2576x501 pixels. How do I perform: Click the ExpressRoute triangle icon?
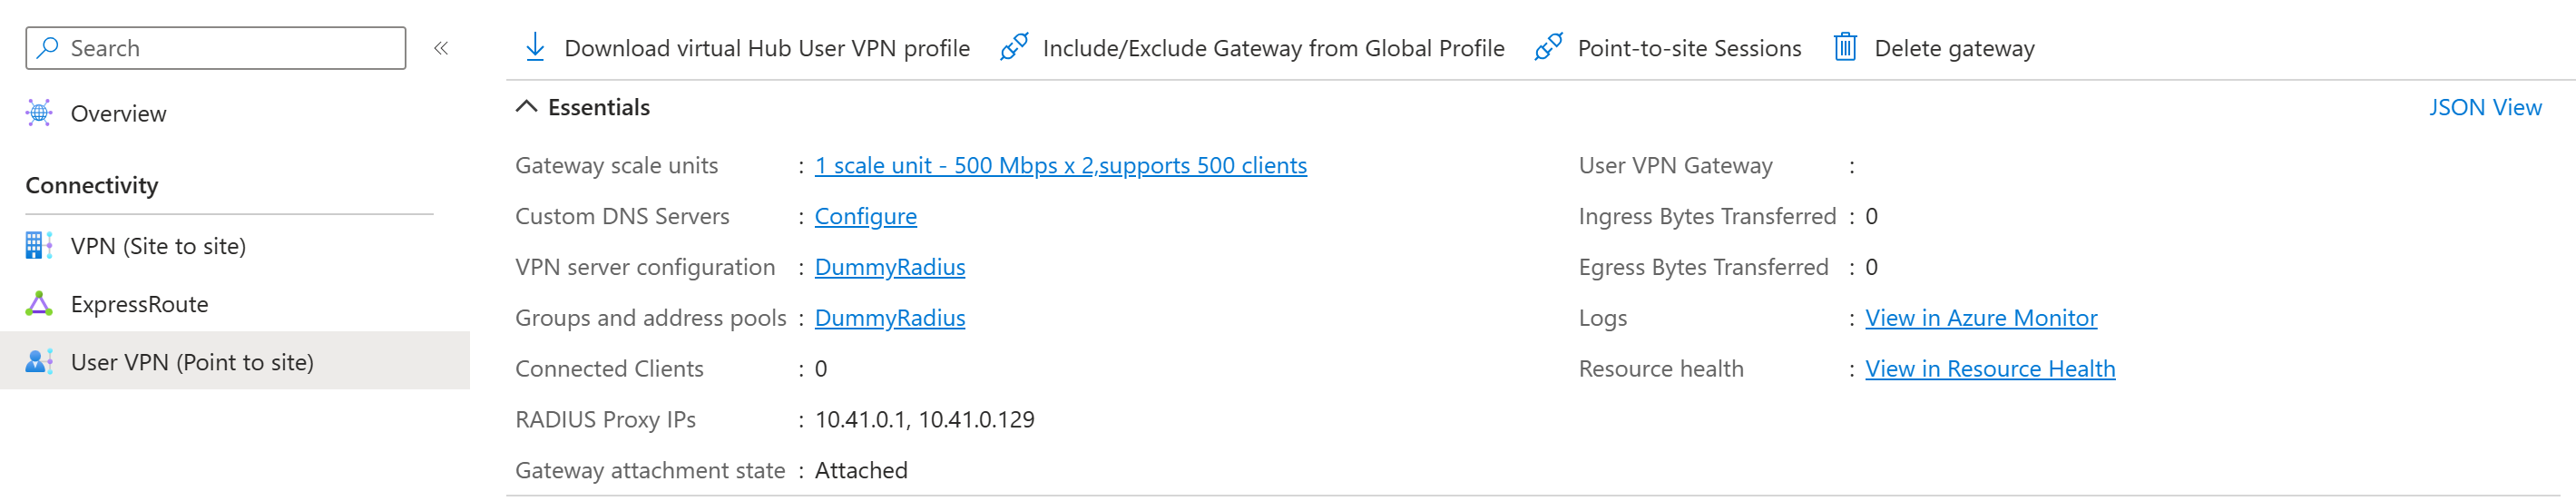pyautogui.click(x=39, y=304)
